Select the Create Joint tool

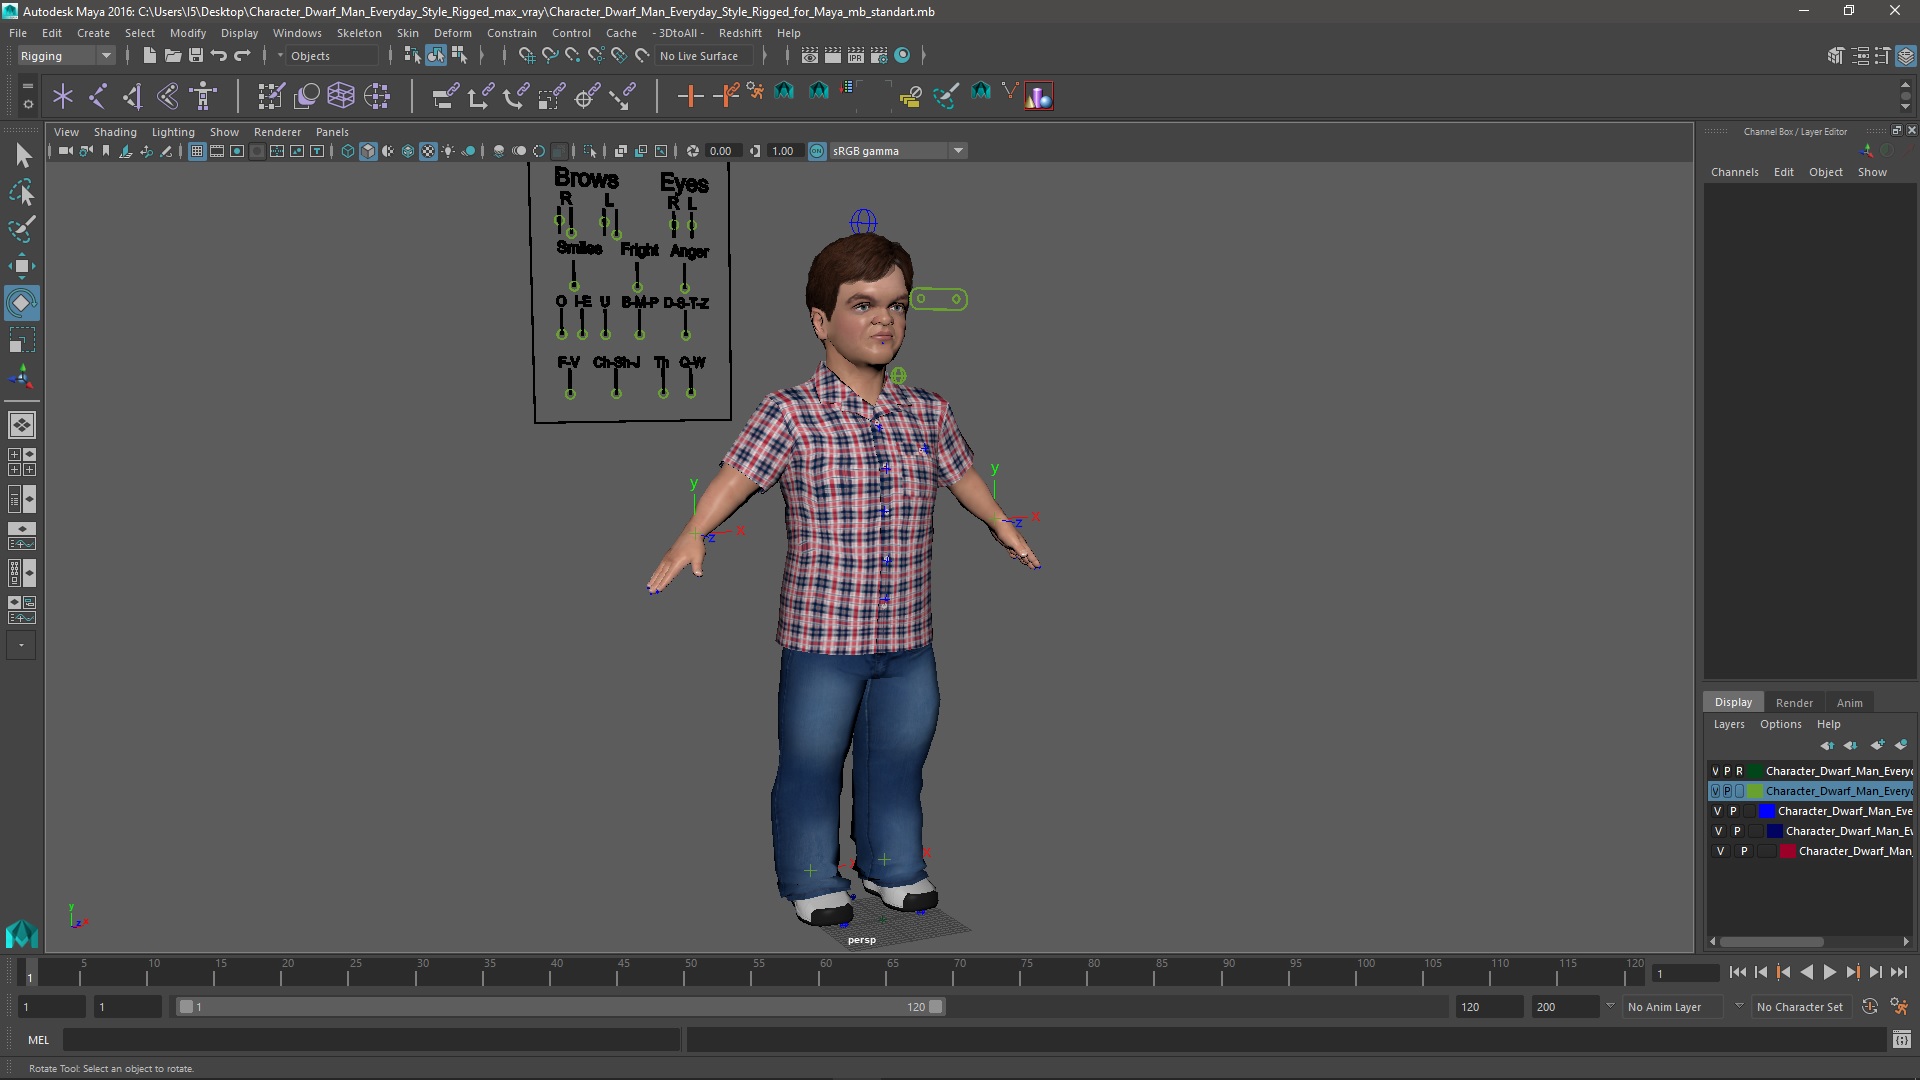(x=98, y=96)
